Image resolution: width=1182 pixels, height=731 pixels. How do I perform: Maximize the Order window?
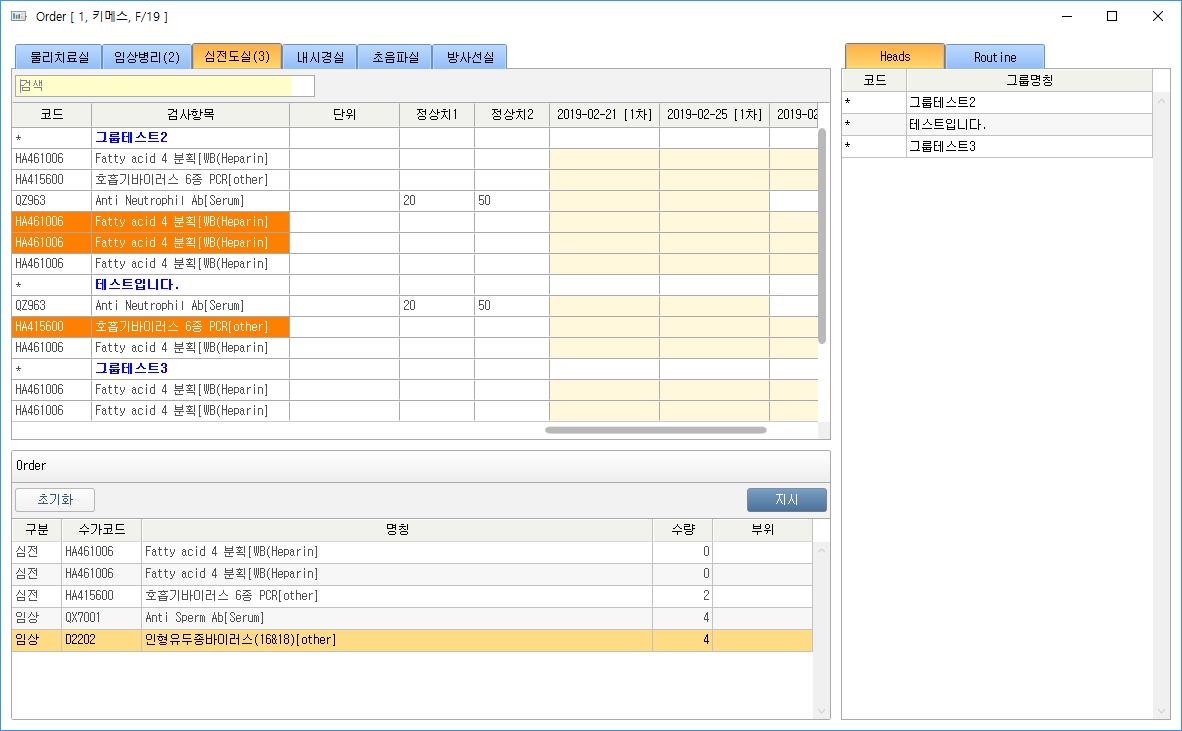1112,16
